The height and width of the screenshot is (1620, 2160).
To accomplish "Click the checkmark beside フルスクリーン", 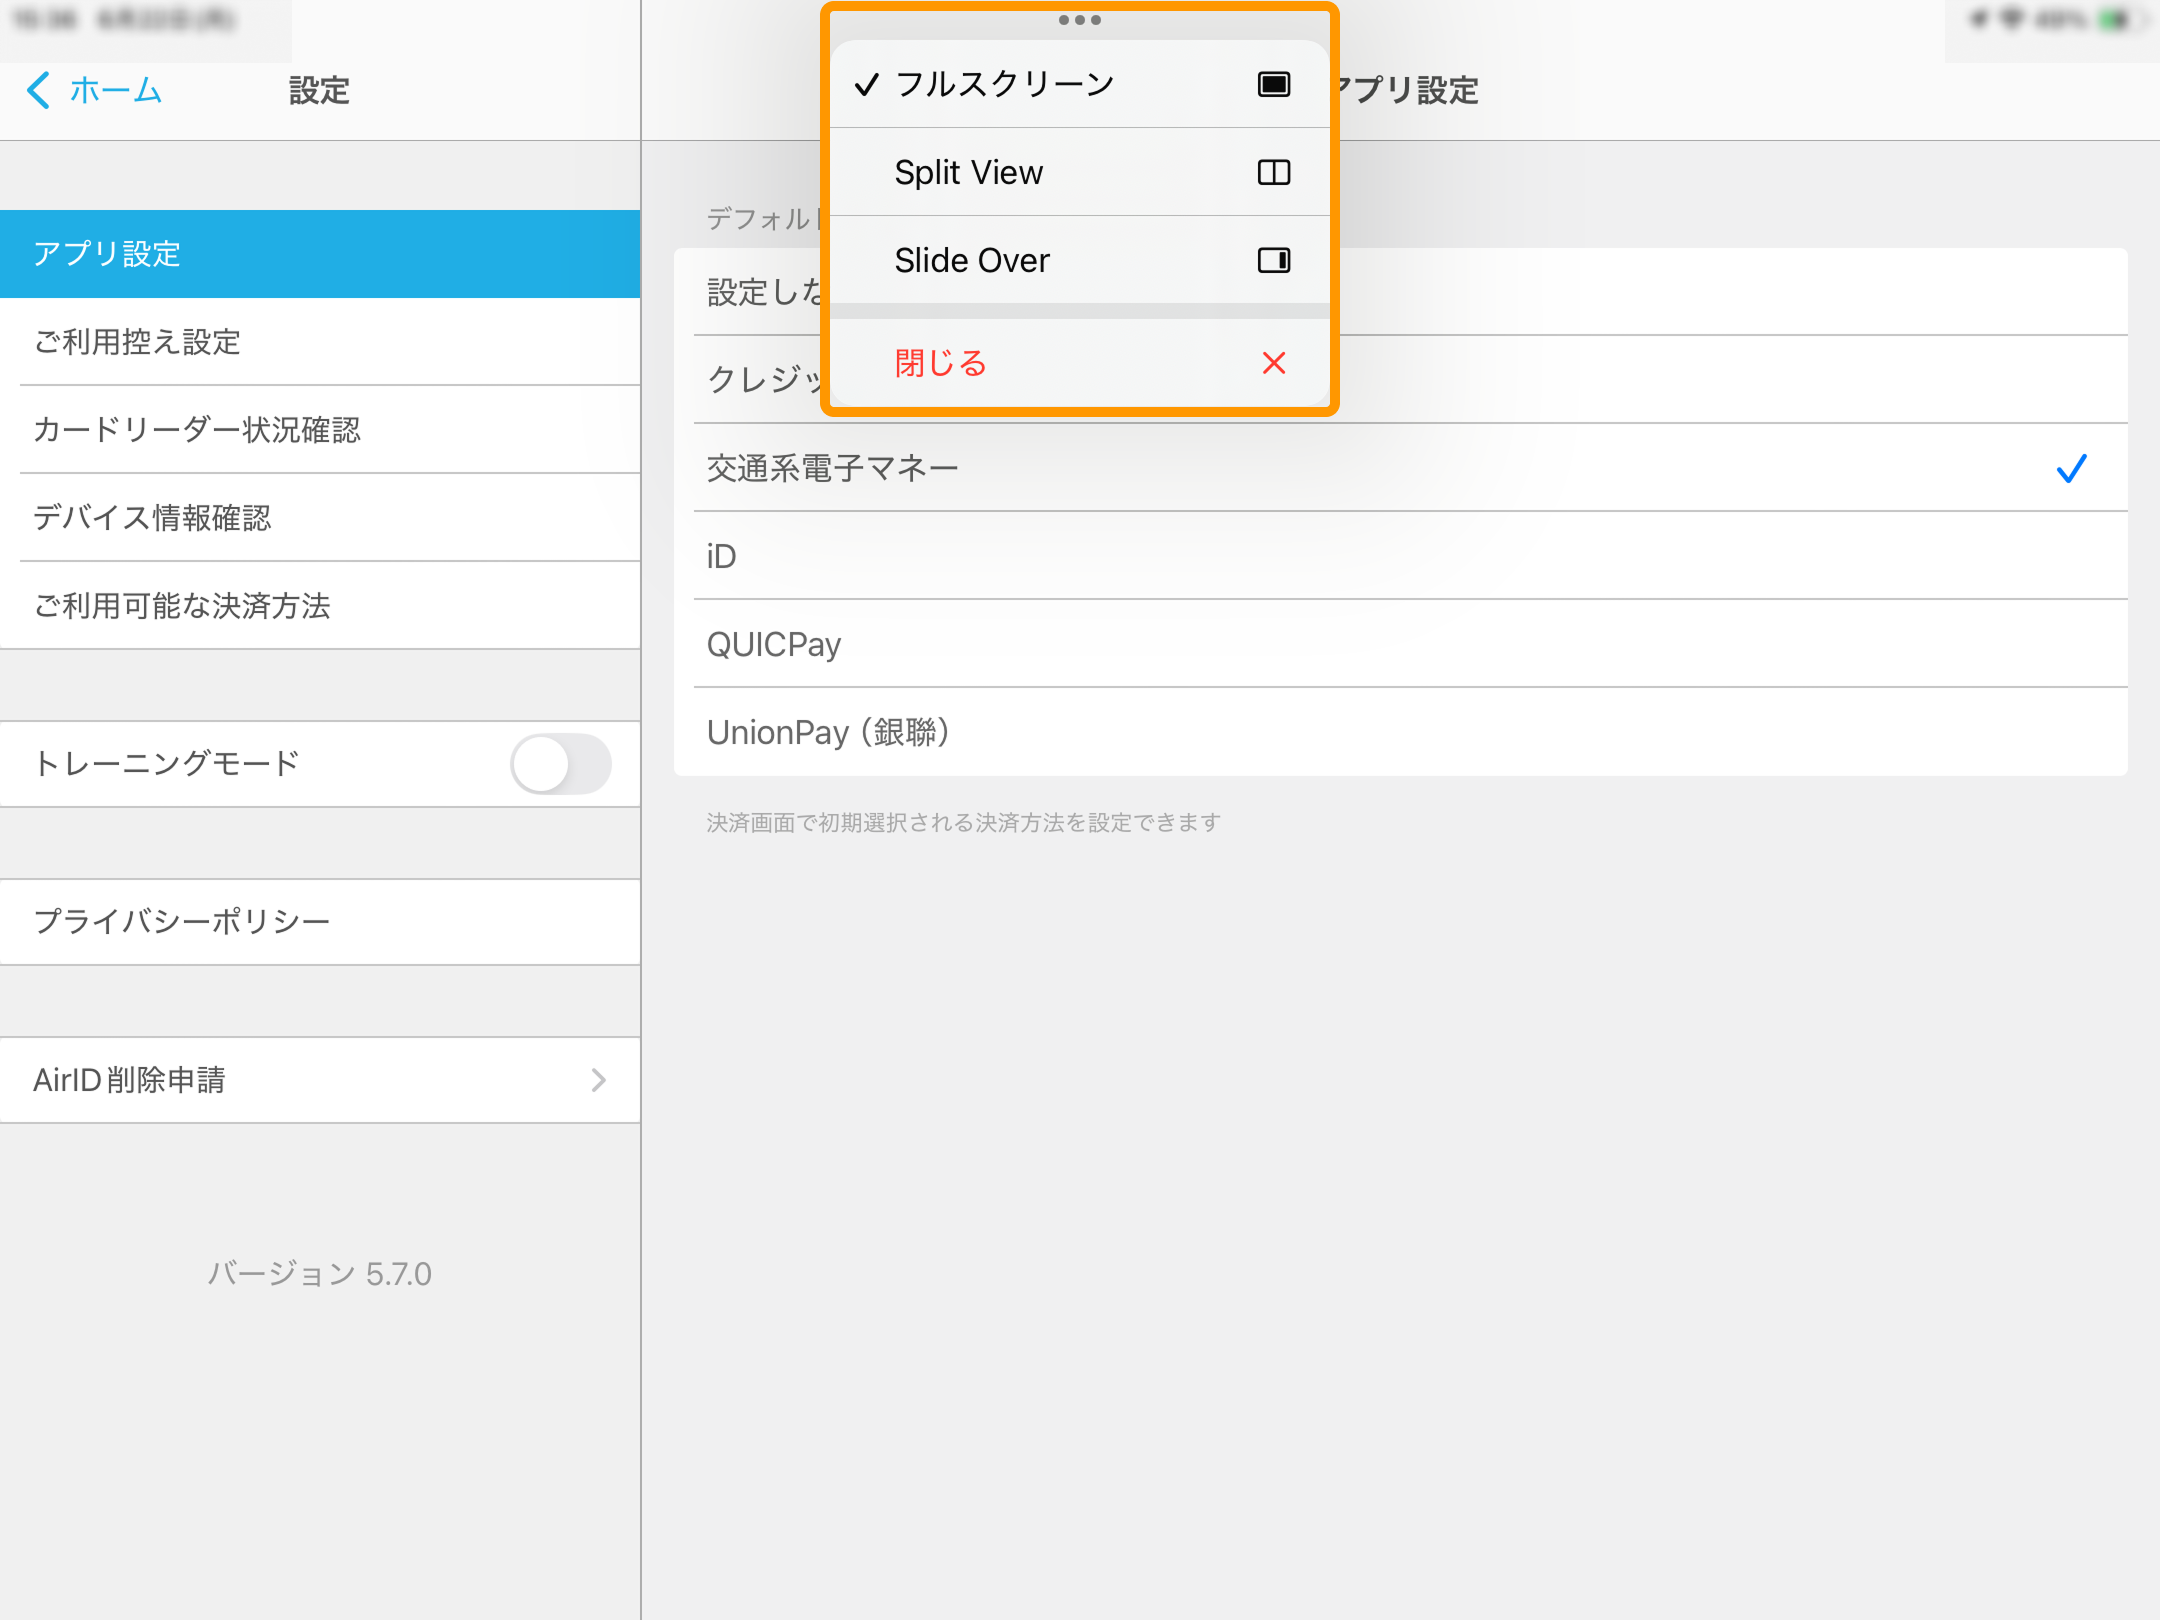I will pos(867,84).
